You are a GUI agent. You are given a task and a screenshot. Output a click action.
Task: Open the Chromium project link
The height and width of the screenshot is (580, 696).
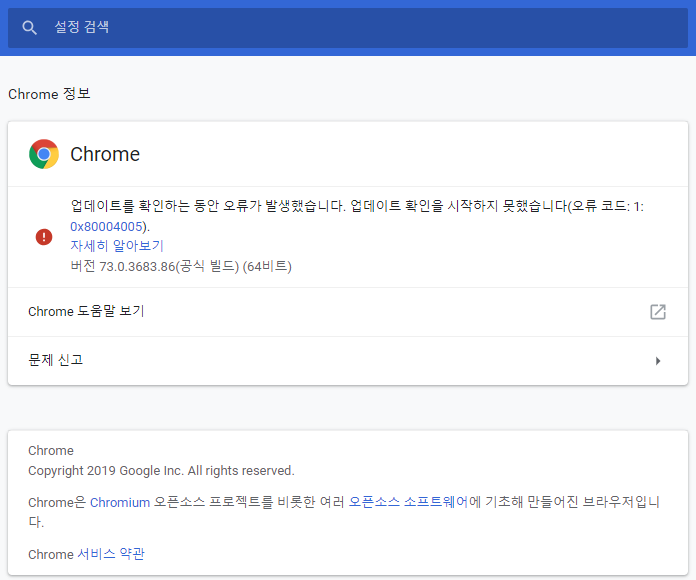(120, 502)
